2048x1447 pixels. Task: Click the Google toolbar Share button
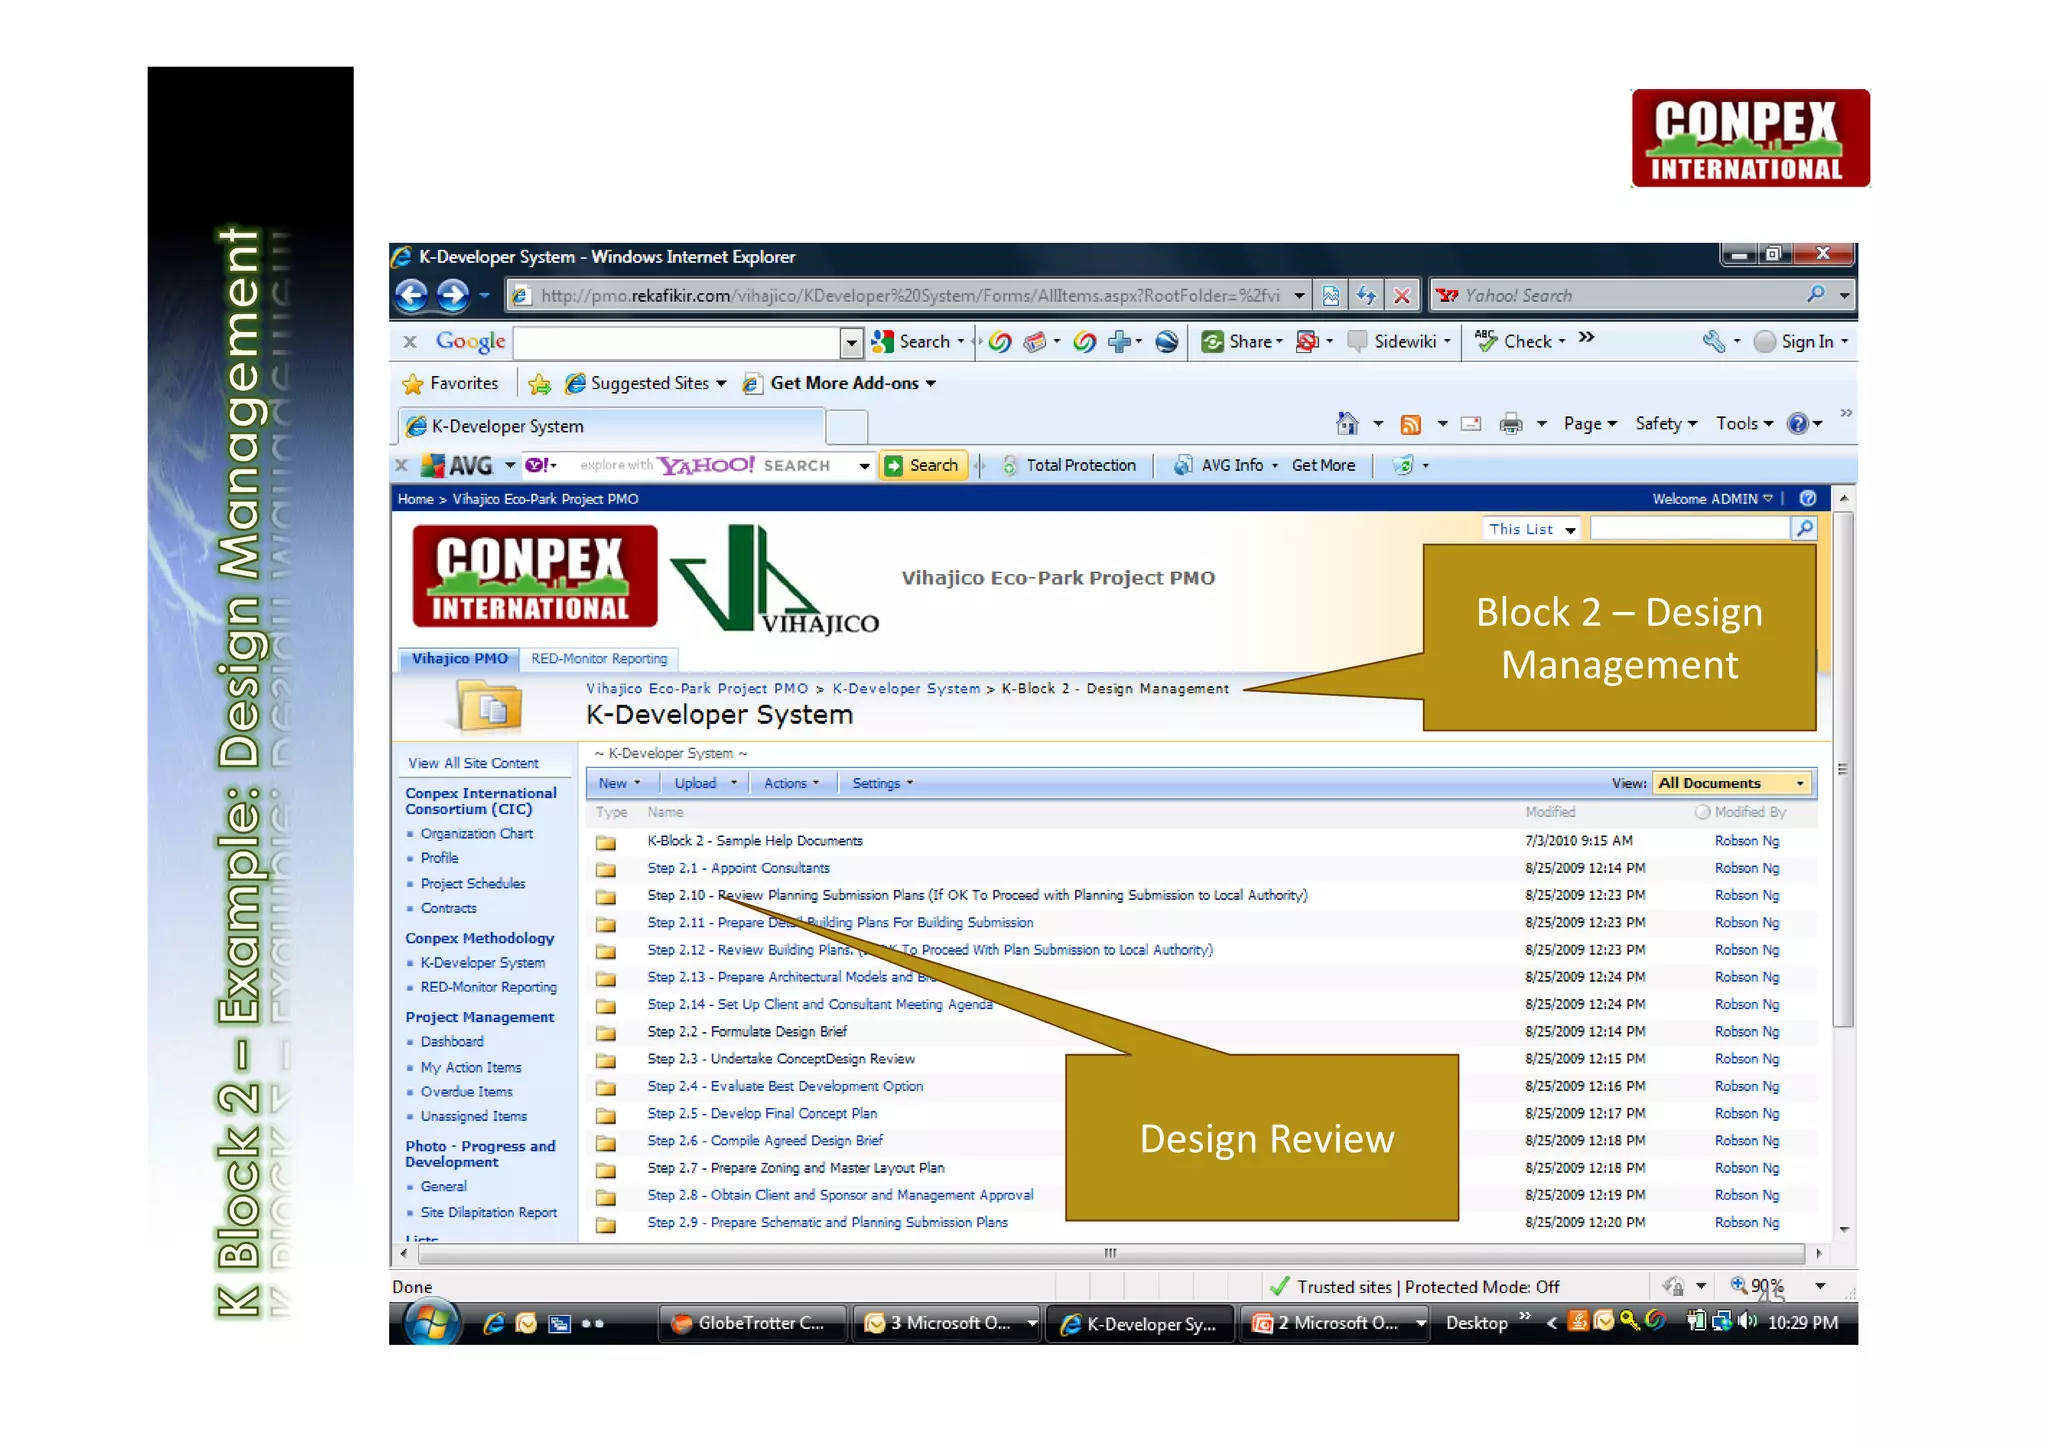click(x=1243, y=342)
